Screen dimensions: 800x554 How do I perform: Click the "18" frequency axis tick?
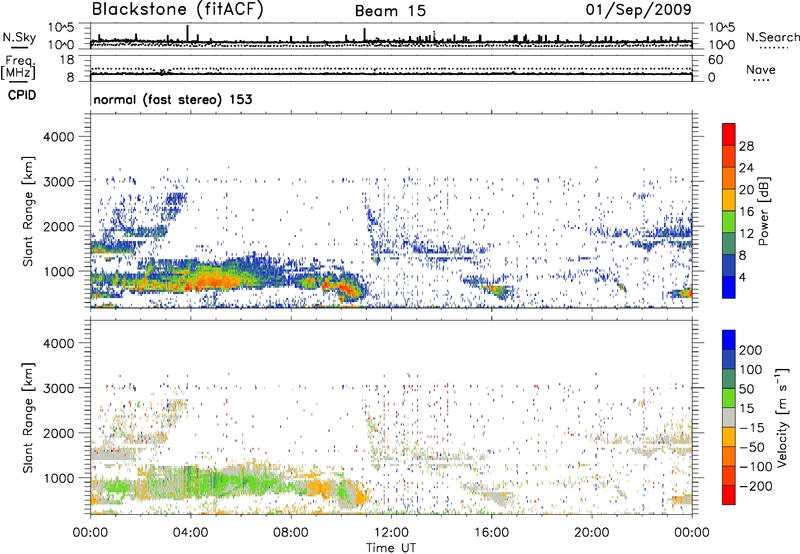point(66,60)
